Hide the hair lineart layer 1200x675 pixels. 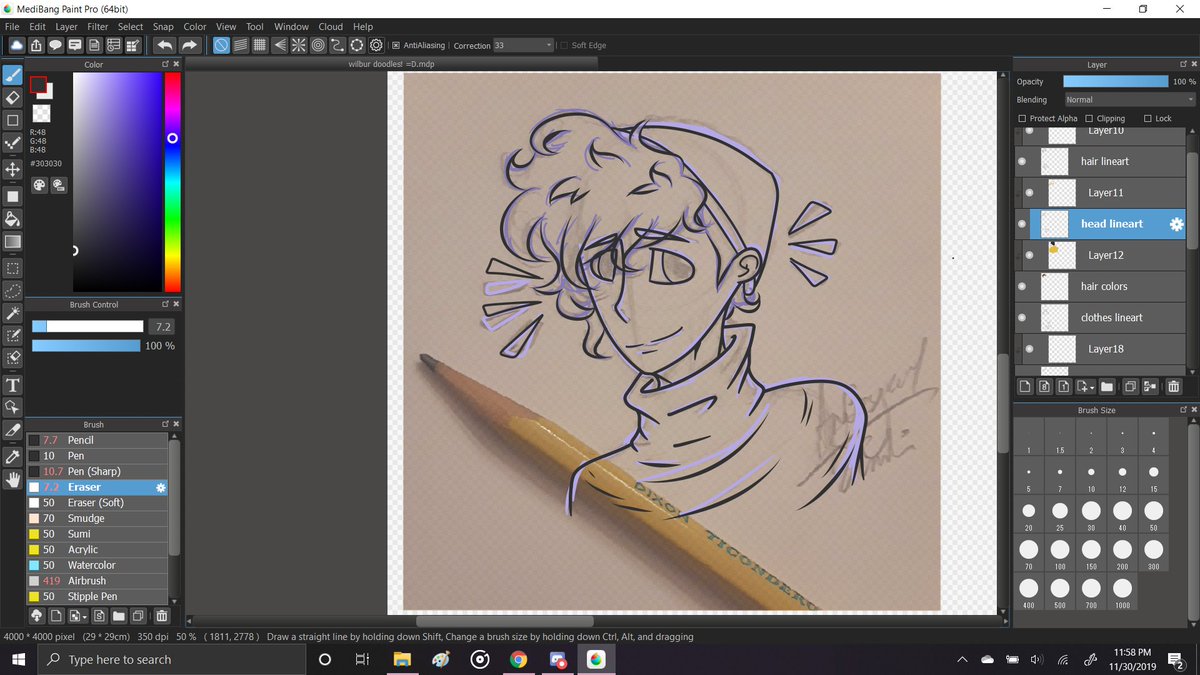pyautogui.click(x=1022, y=161)
